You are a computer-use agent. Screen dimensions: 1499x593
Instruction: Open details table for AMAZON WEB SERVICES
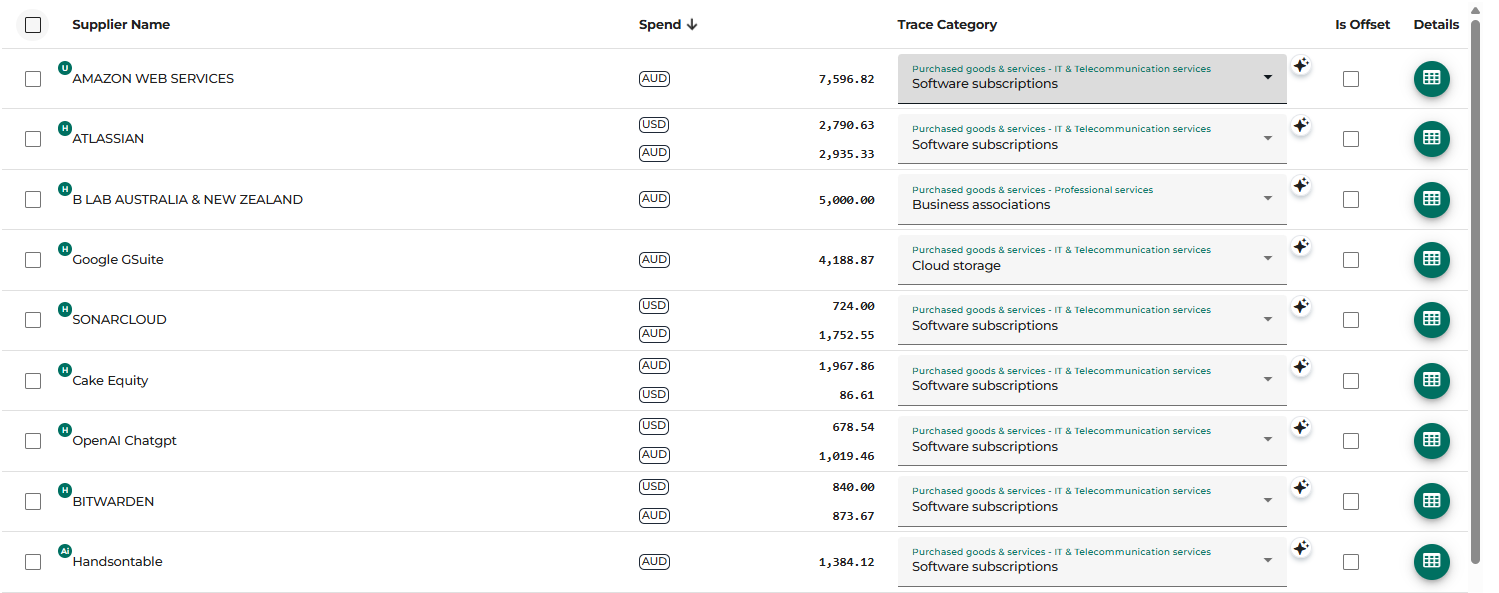(x=1431, y=79)
